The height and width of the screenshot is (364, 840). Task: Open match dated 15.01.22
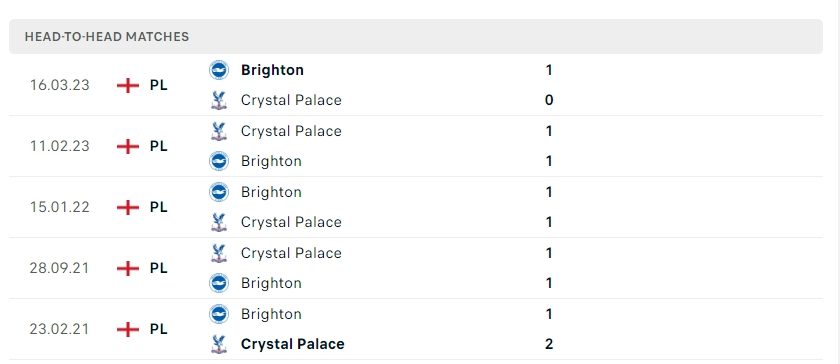416,207
